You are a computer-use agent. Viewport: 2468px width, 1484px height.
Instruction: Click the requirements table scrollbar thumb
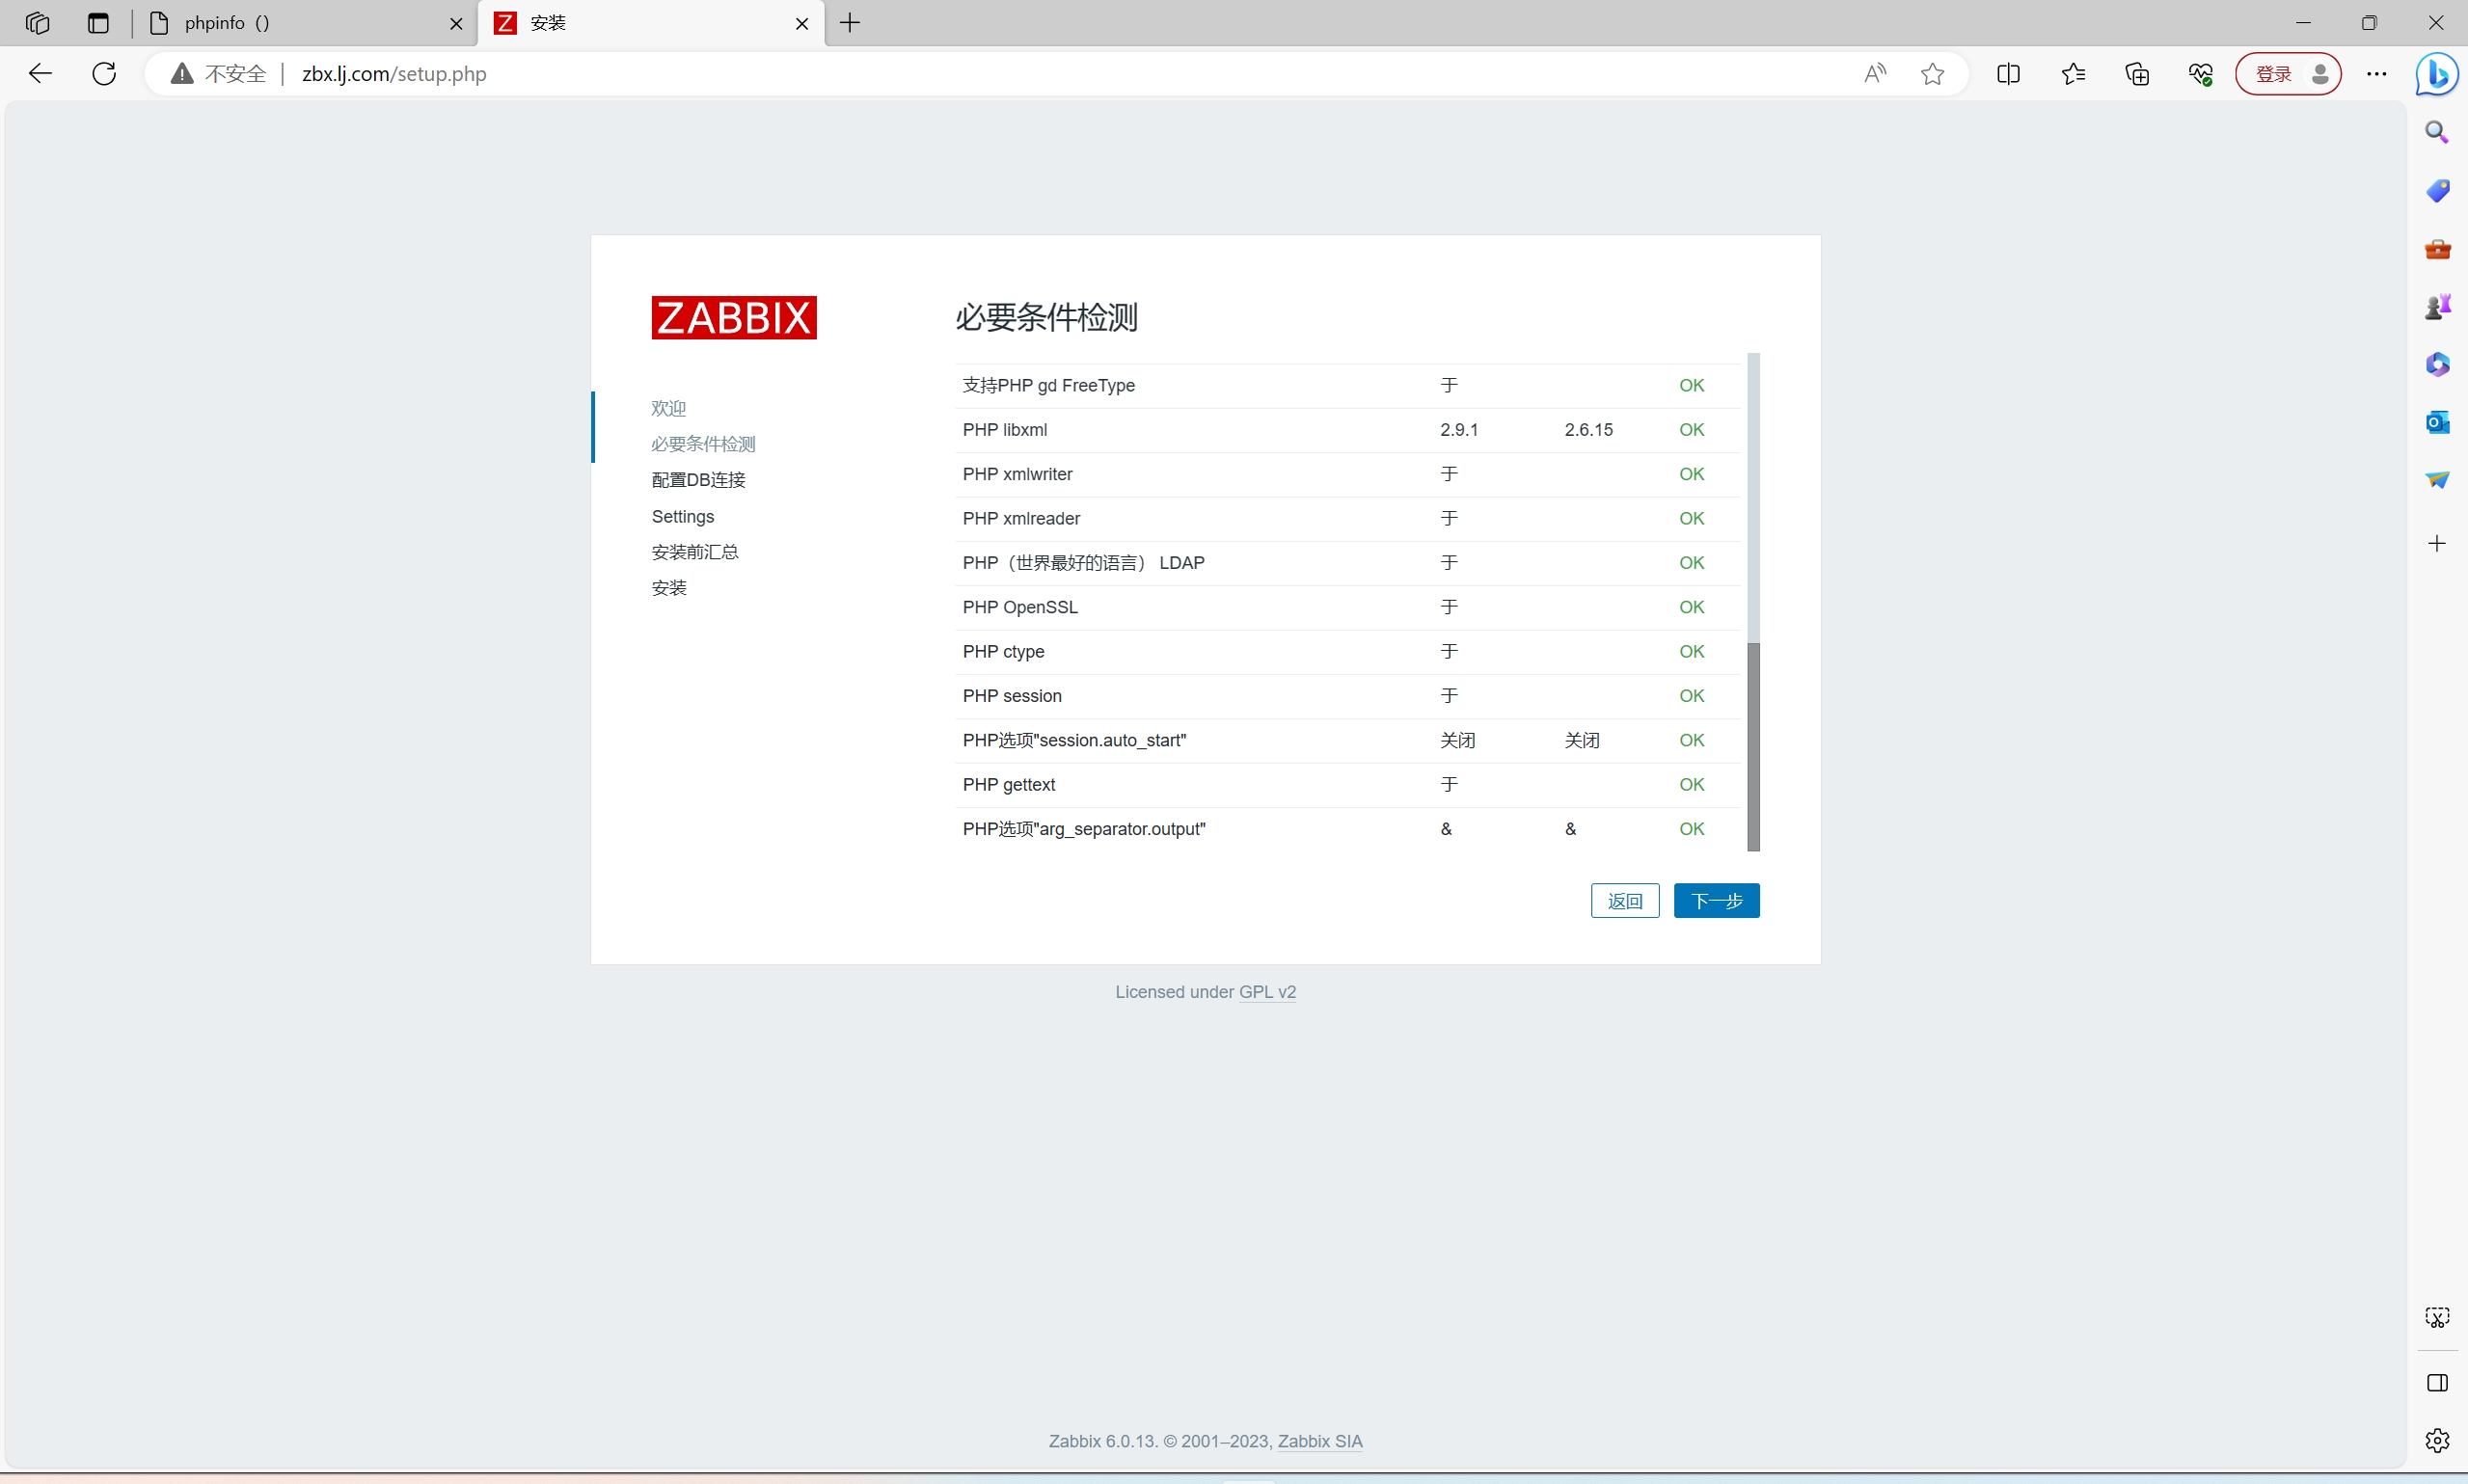pos(1753,746)
